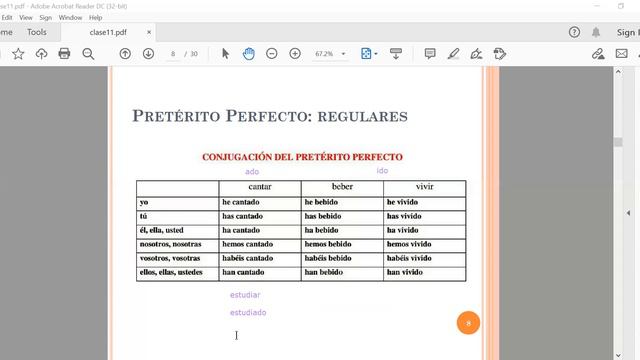640x360 pixels.
Task: Switch to the Tools tab
Action: click(37, 32)
